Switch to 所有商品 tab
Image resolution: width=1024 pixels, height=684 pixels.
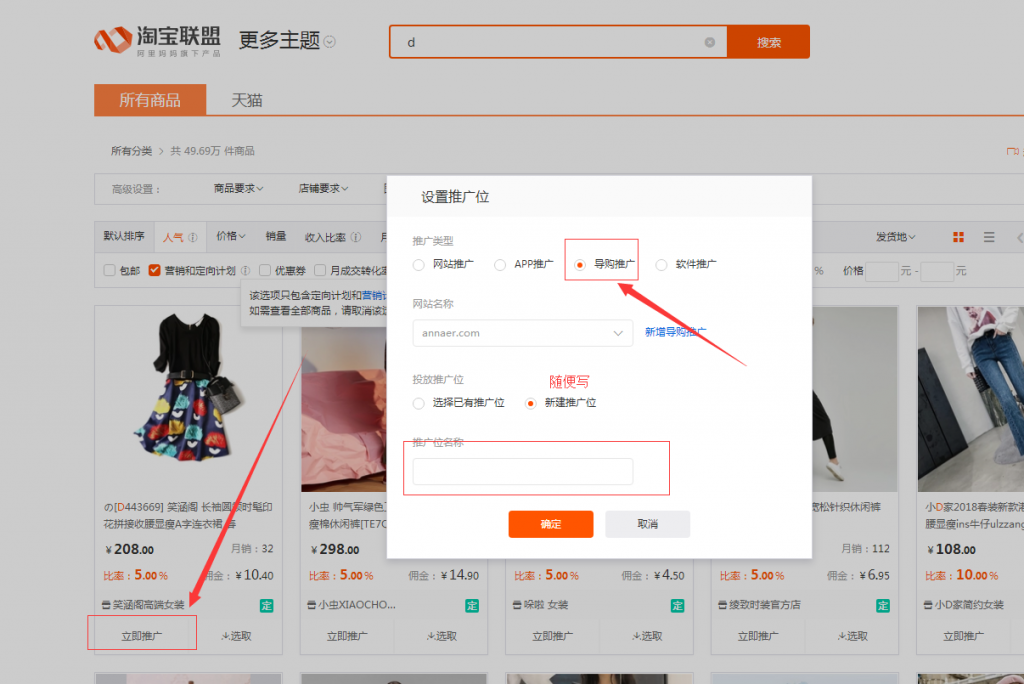[x=150, y=100]
